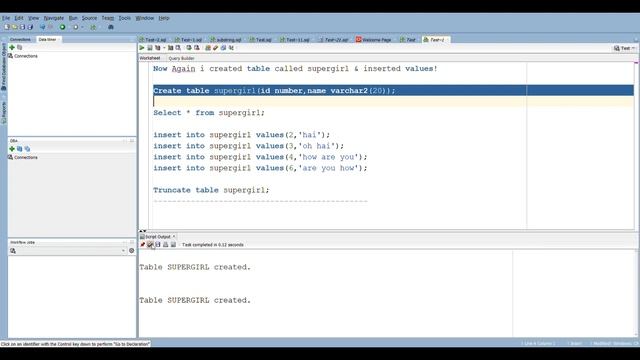Viewport: 640px width, 360px height.
Task: Click the red pin icon in Script Output
Action: click(142, 244)
